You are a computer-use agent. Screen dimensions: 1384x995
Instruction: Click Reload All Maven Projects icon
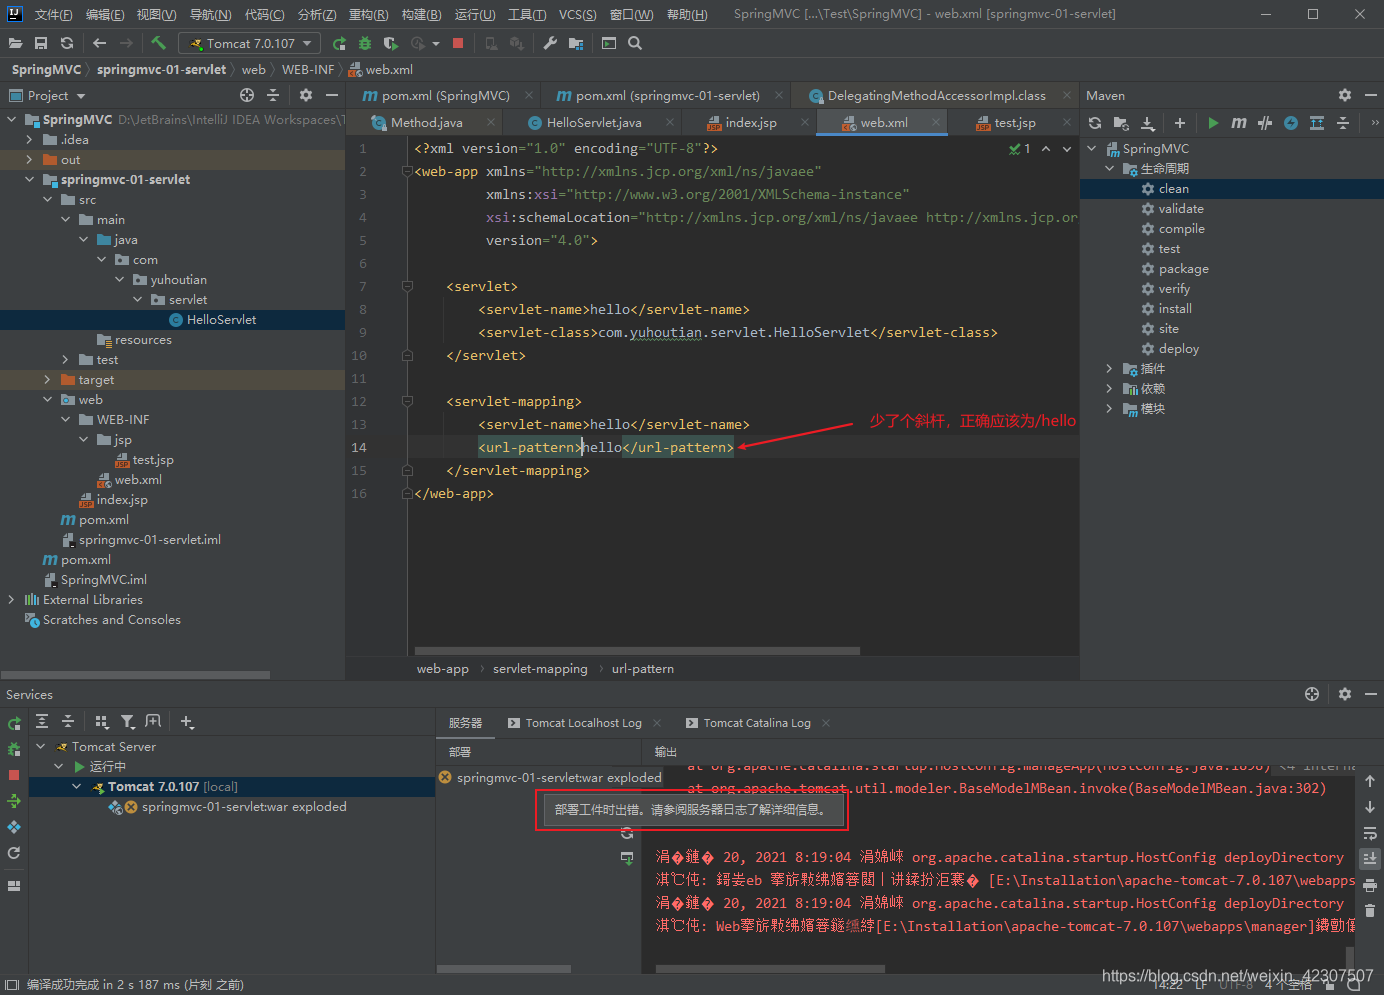pyautogui.click(x=1095, y=123)
